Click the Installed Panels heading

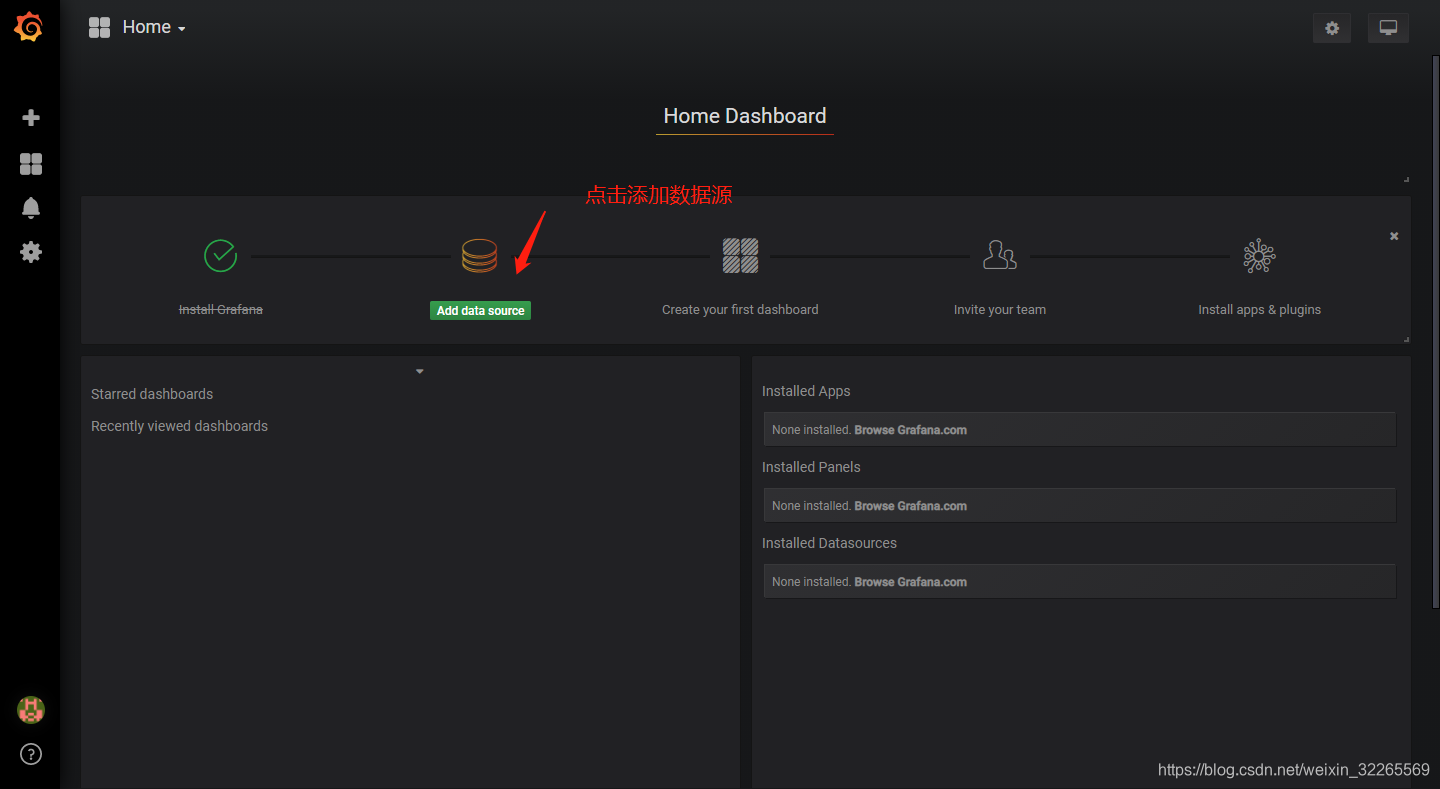point(811,467)
